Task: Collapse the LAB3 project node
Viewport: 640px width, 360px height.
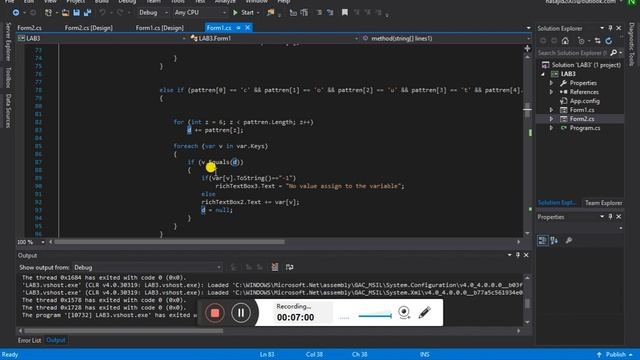Action: click(x=543, y=74)
